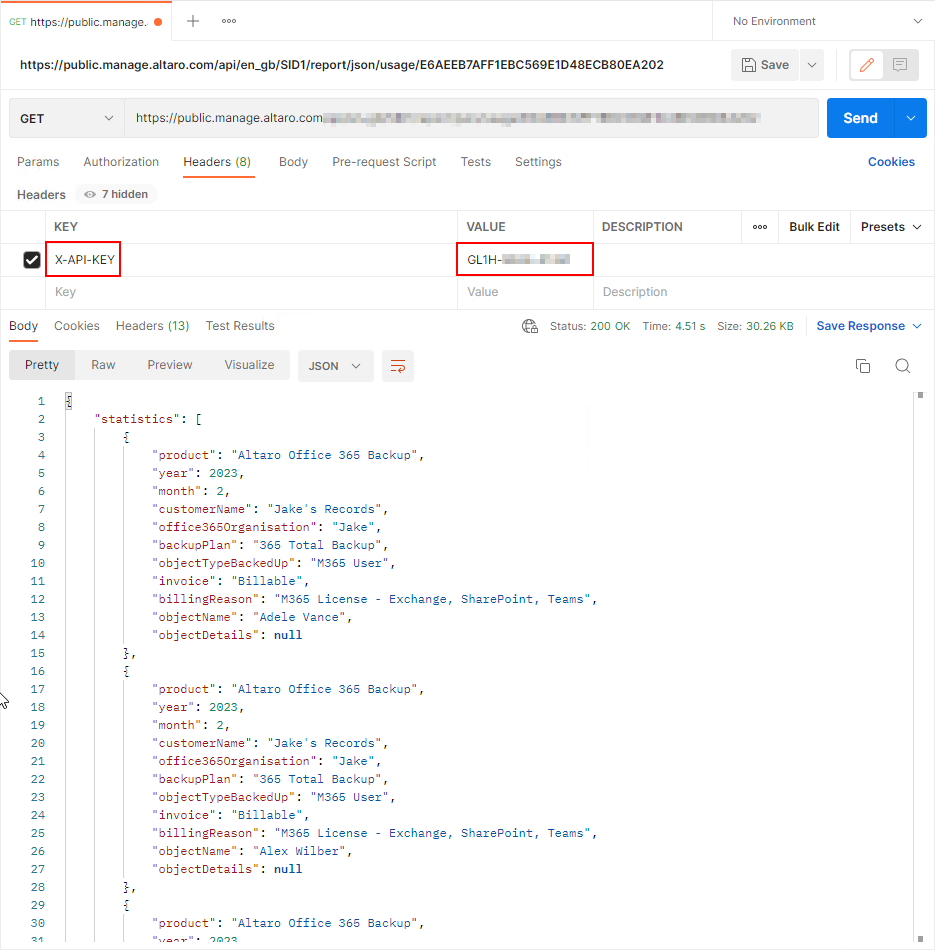Switch to the Params tab
The image size is (935, 950).
coord(38,162)
